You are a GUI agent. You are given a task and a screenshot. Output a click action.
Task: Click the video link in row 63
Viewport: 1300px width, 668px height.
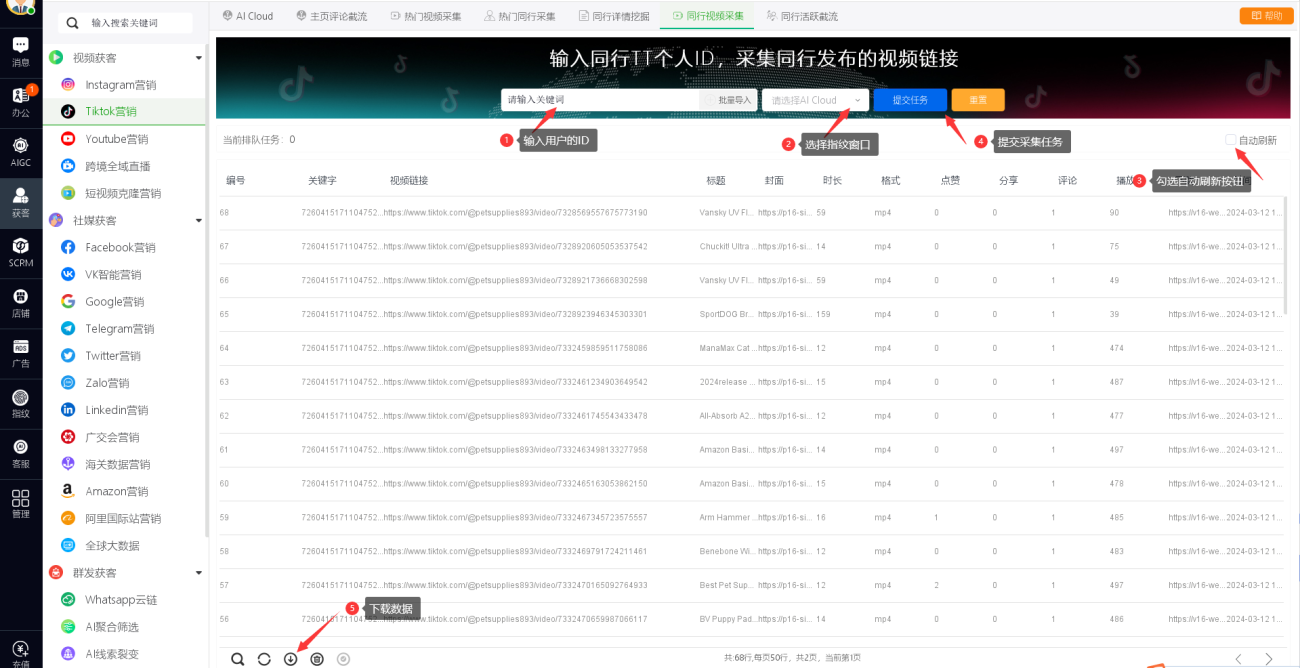coord(515,382)
